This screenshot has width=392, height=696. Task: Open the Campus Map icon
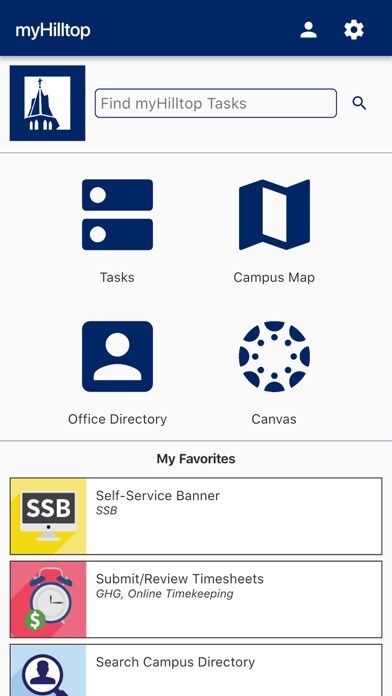click(x=274, y=215)
